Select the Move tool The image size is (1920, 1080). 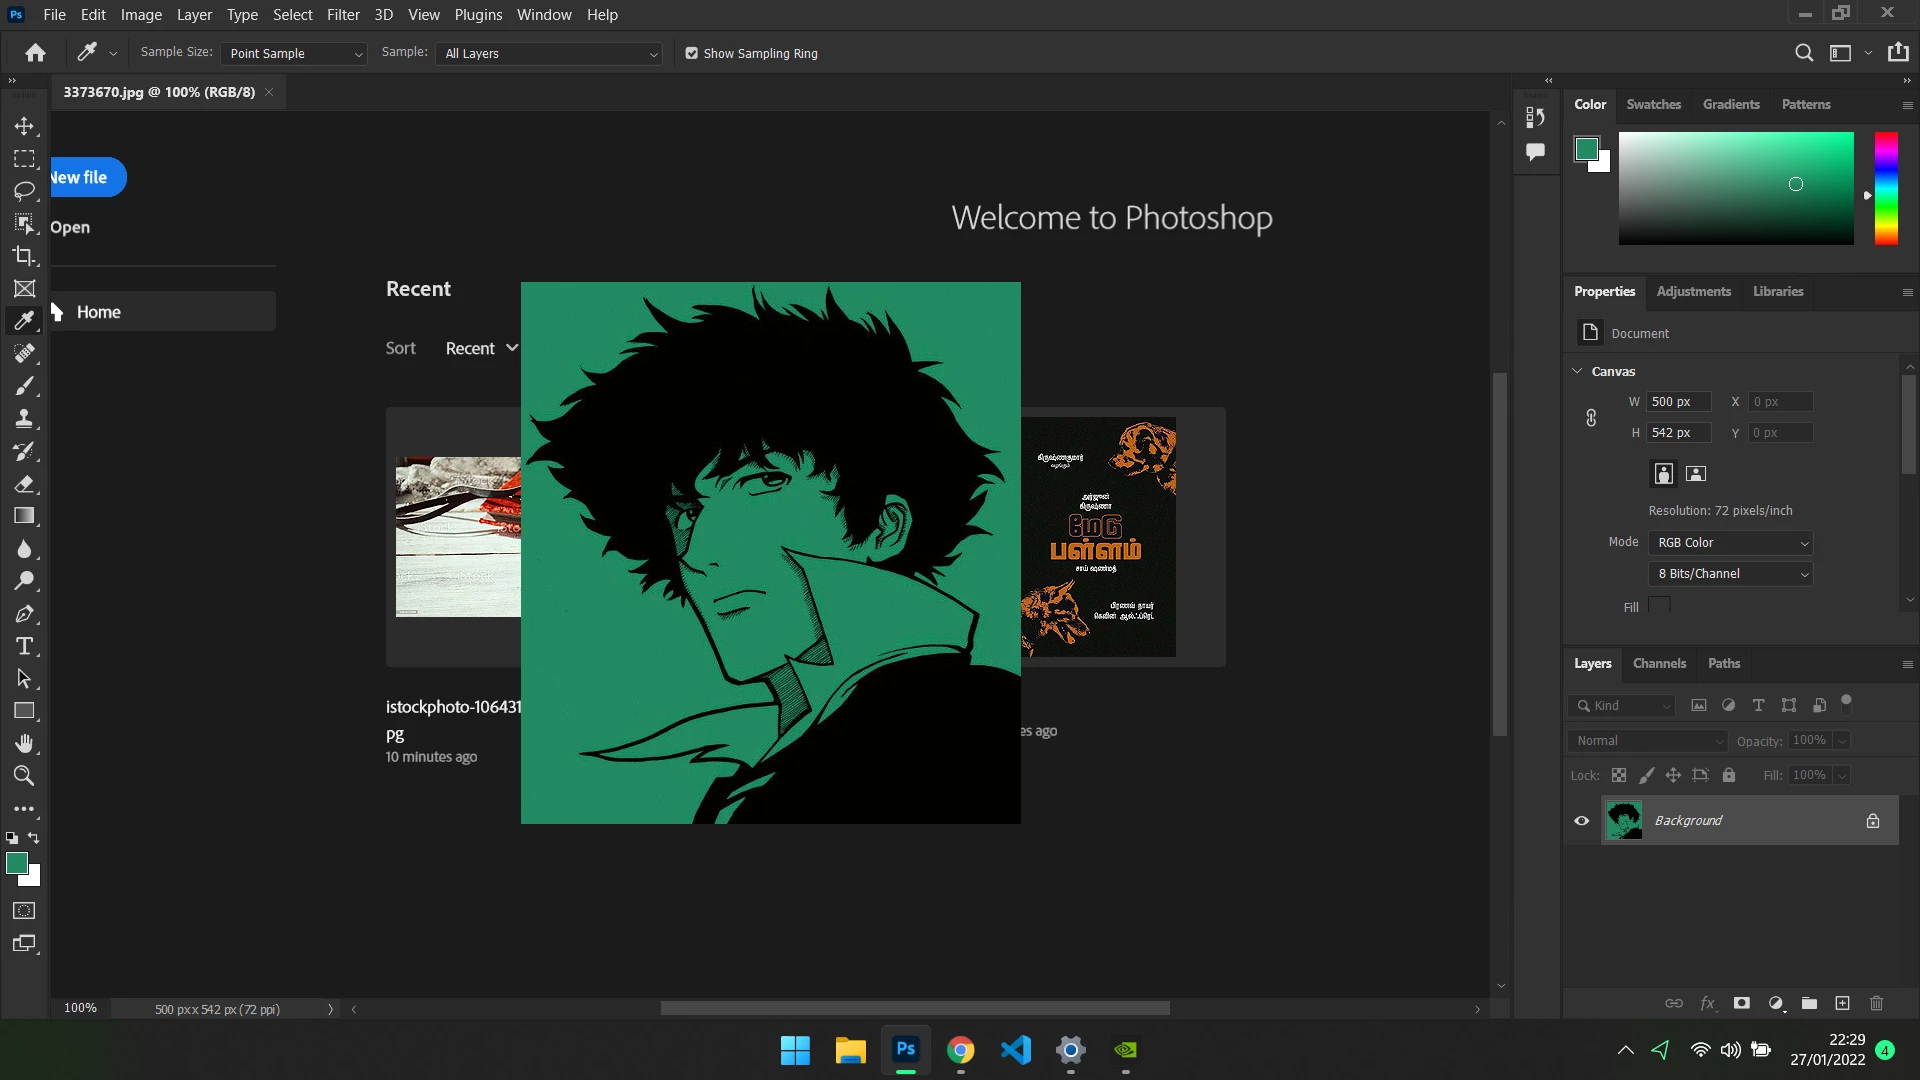pyautogui.click(x=24, y=126)
